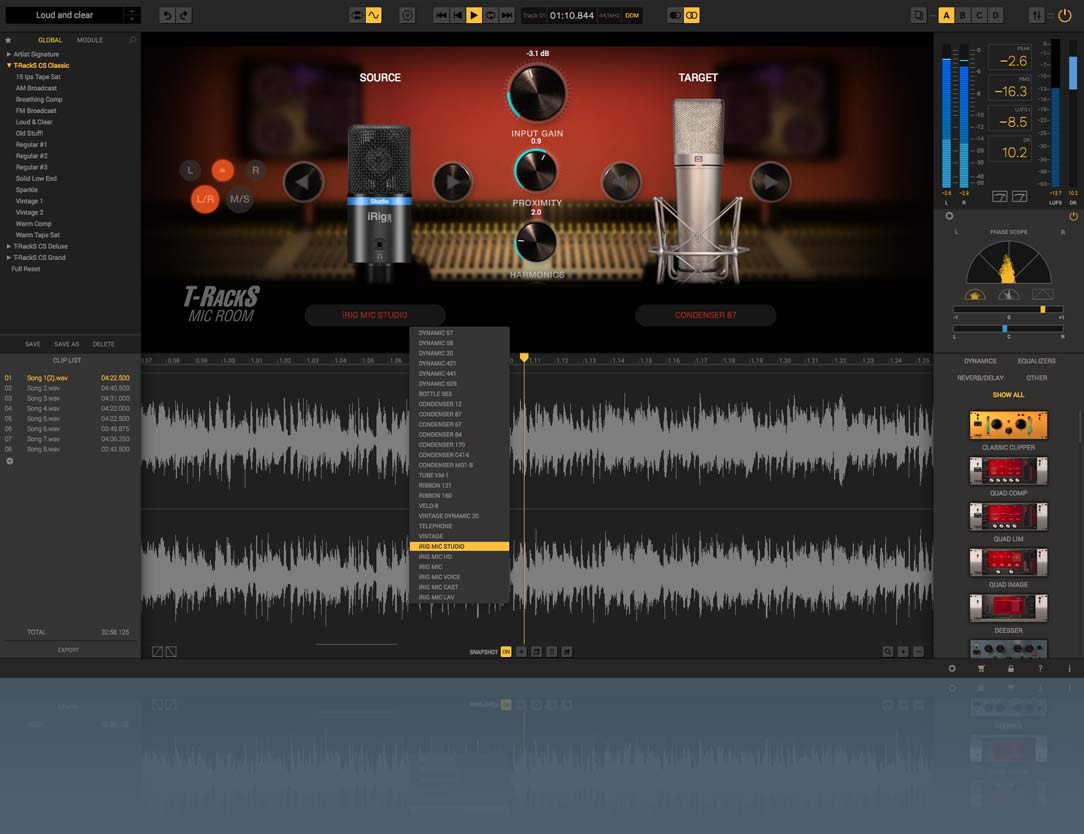Click the favorites star icon
Image resolution: width=1084 pixels, height=834 pixels.
8,40
